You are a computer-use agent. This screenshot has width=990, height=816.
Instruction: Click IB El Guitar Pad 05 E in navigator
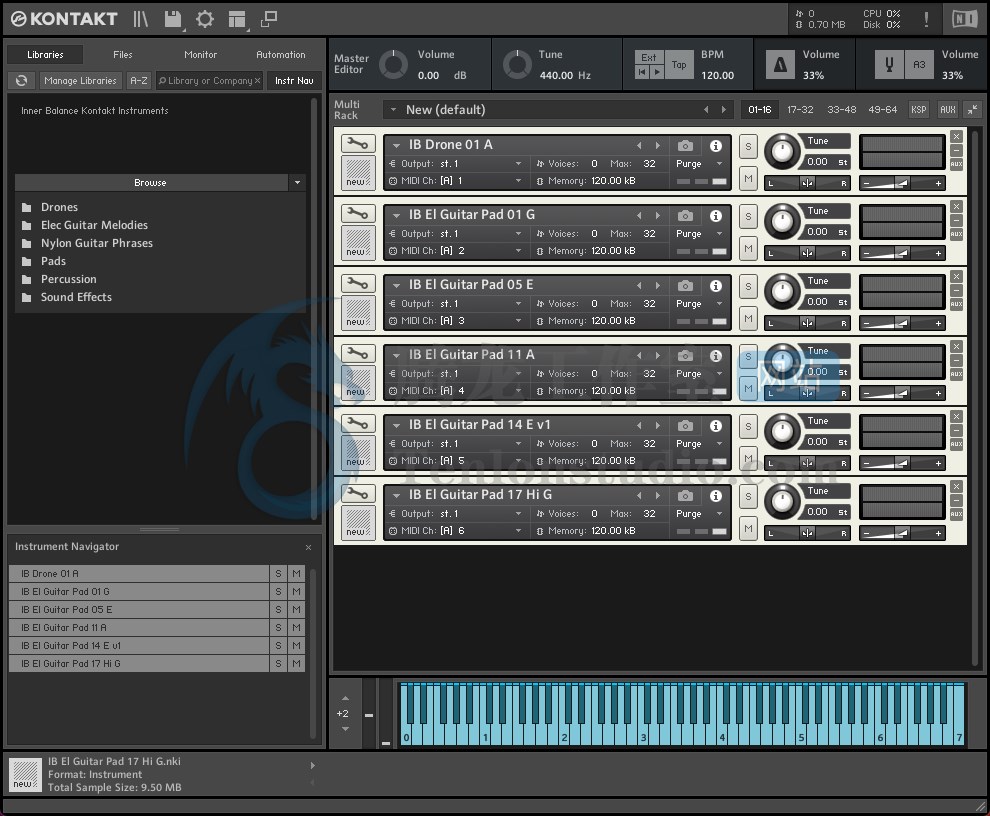tap(139, 609)
